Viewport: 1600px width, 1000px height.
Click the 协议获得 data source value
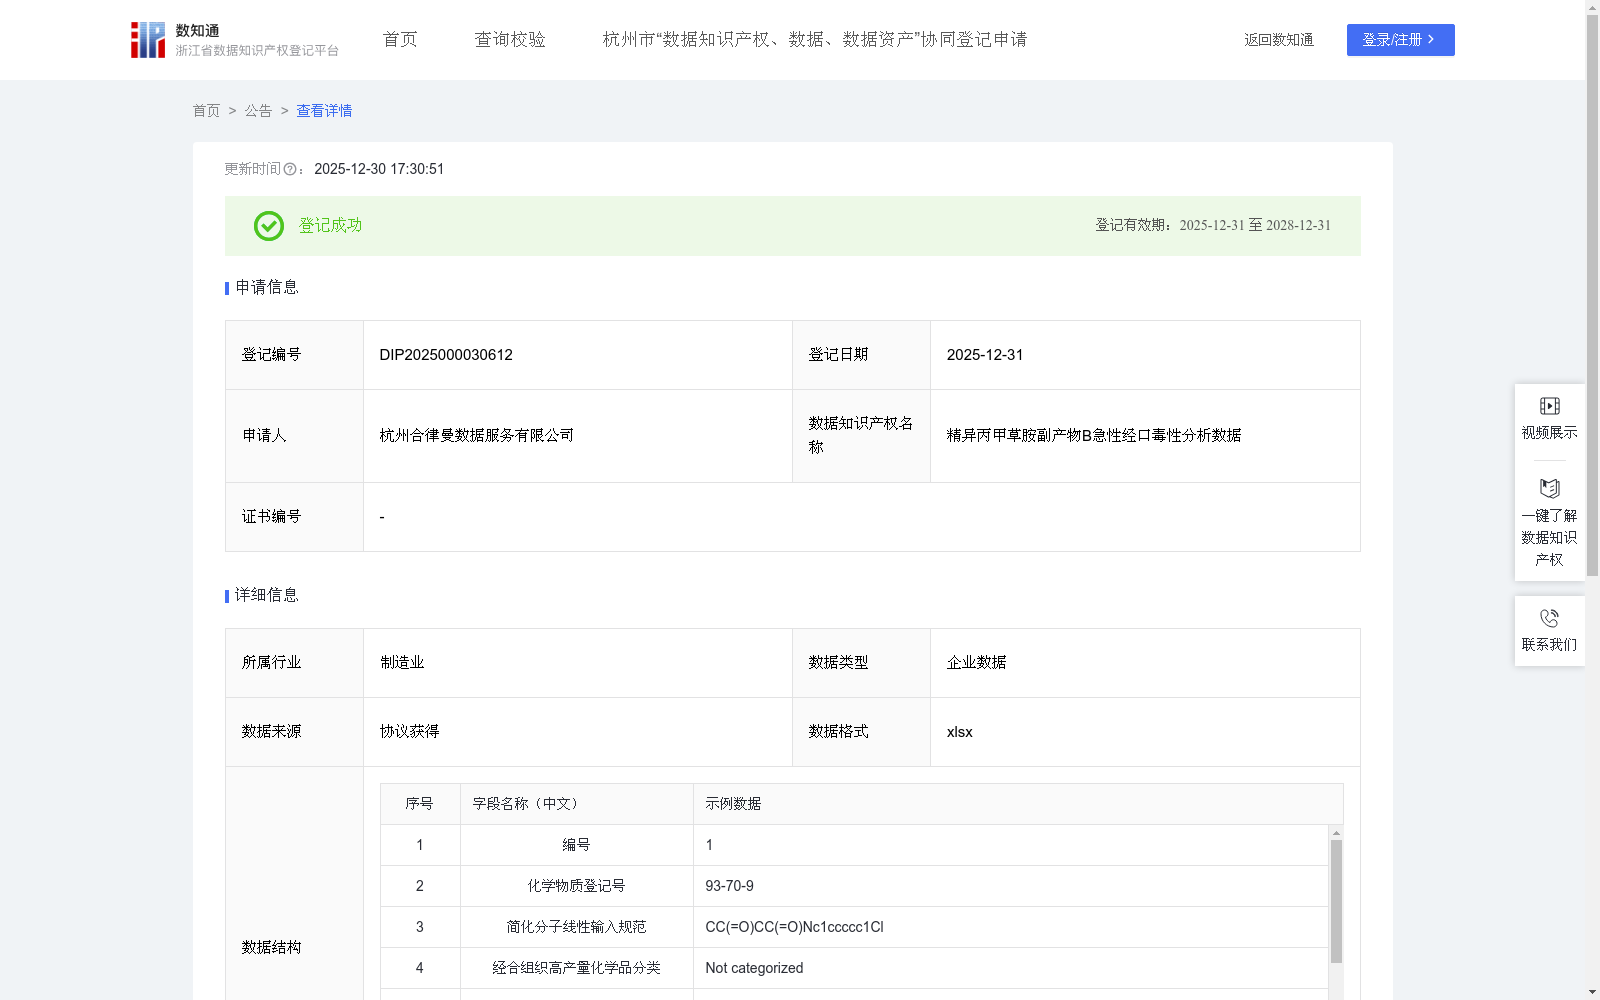[x=409, y=732]
